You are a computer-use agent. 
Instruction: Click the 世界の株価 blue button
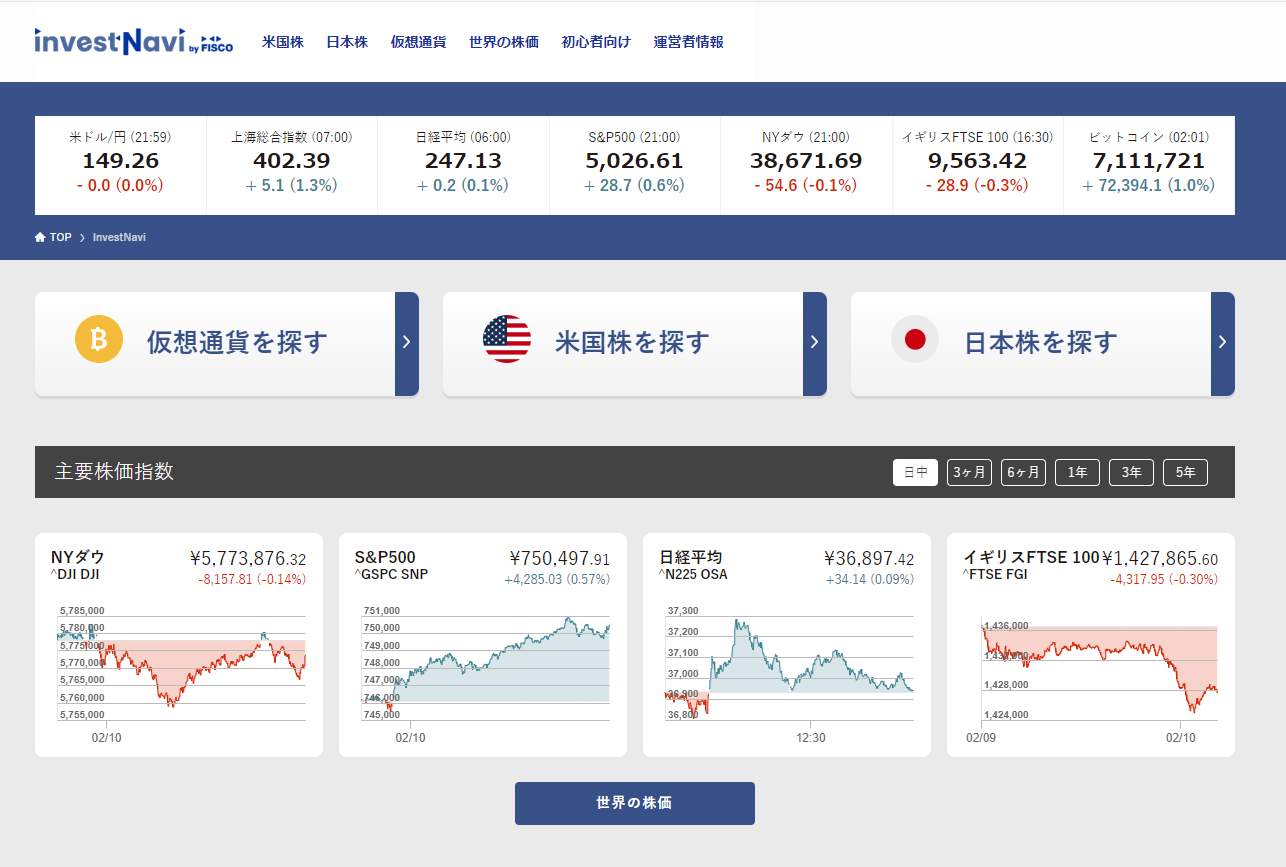coord(635,803)
